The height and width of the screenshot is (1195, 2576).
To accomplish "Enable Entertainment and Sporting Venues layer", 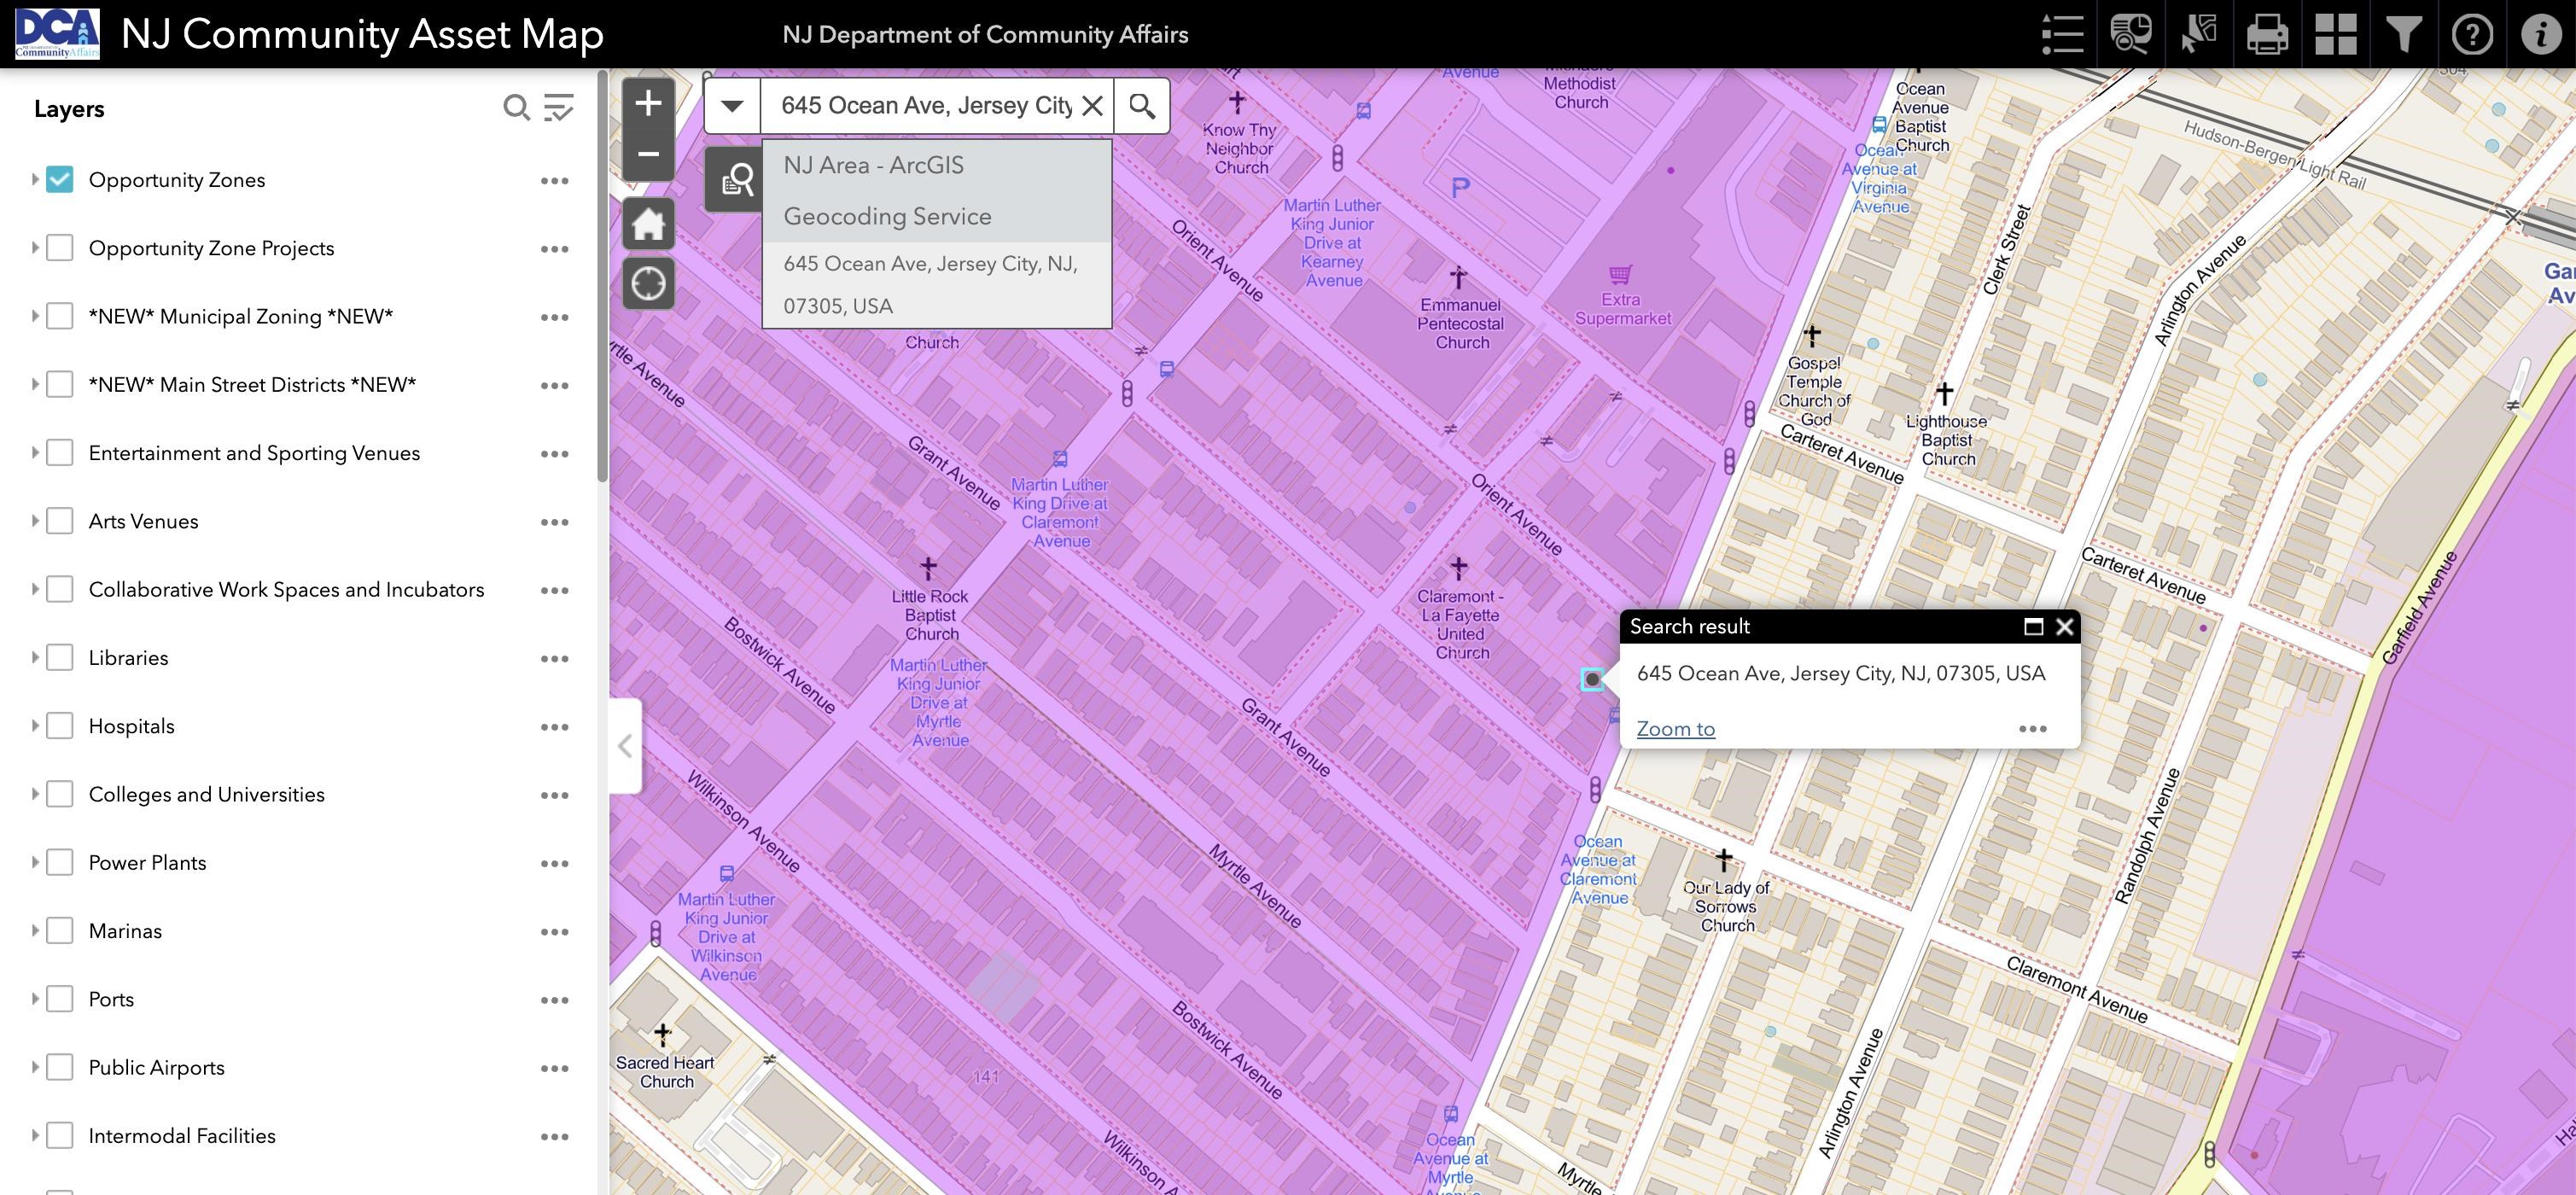I will click(60, 453).
